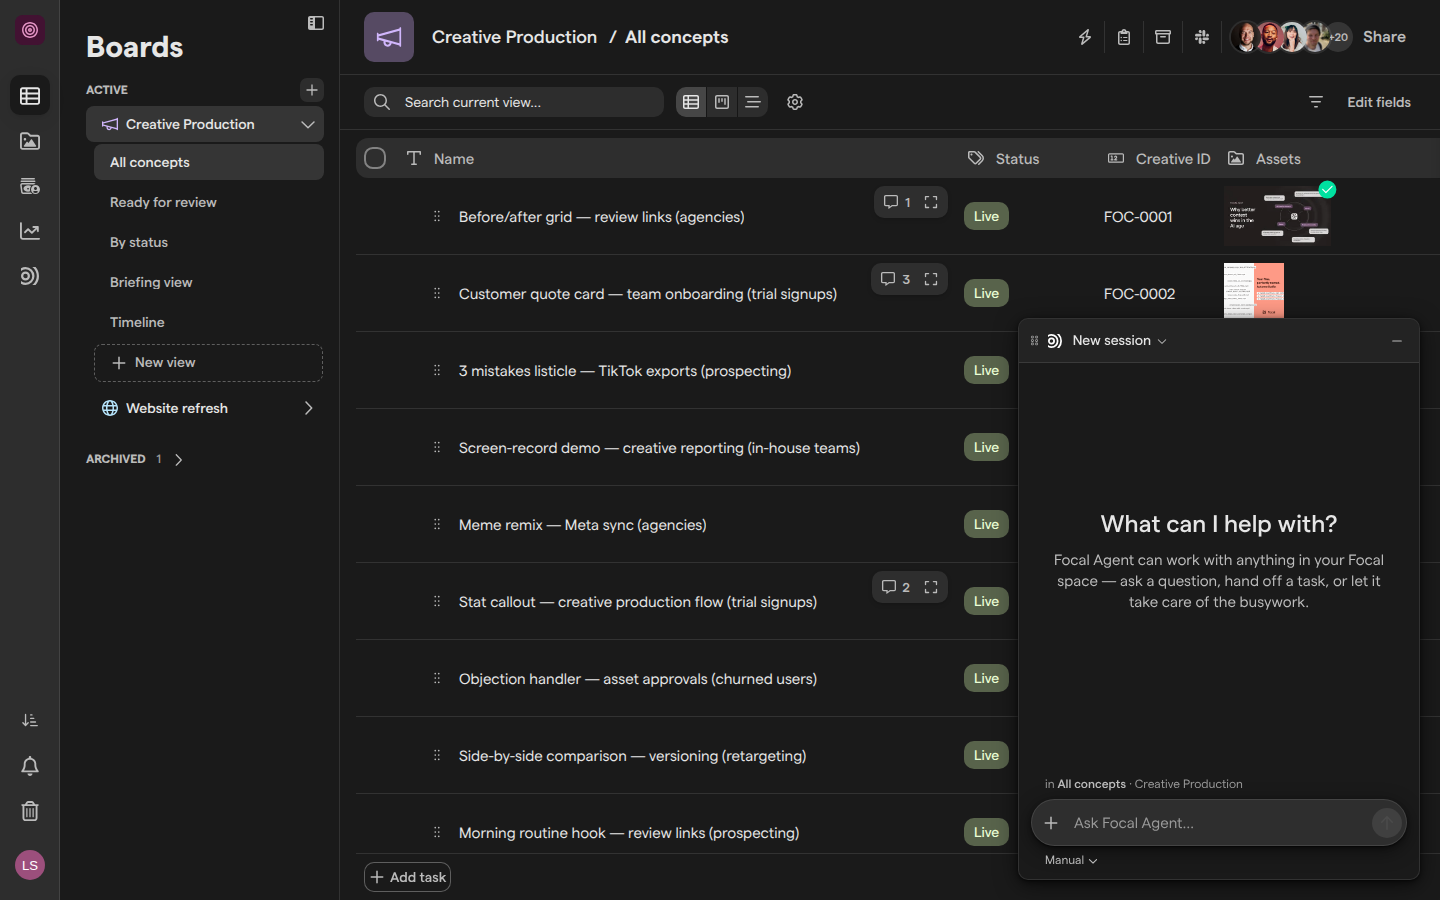The image size is (1440, 900).
Task: Expand the Archived section
Action: click(x=179, y=459)
